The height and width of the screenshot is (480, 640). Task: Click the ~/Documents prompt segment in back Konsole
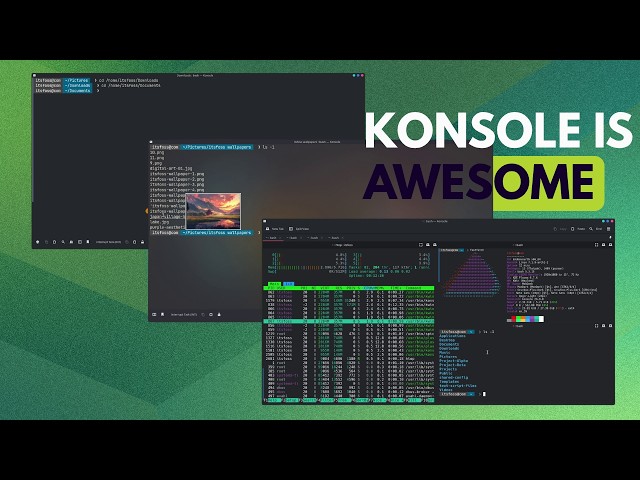(x=77, y=91)
